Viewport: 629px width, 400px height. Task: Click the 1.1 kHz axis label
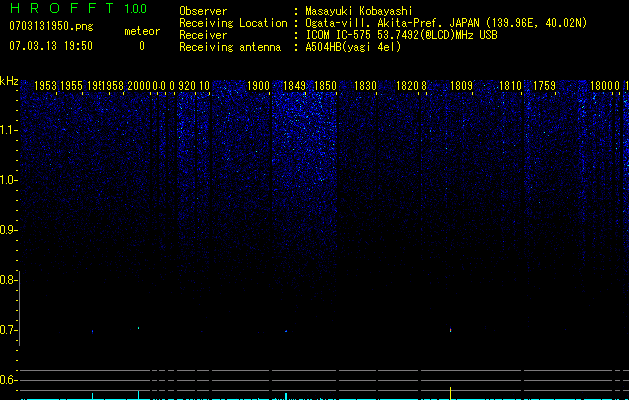(x=8, y=130)
